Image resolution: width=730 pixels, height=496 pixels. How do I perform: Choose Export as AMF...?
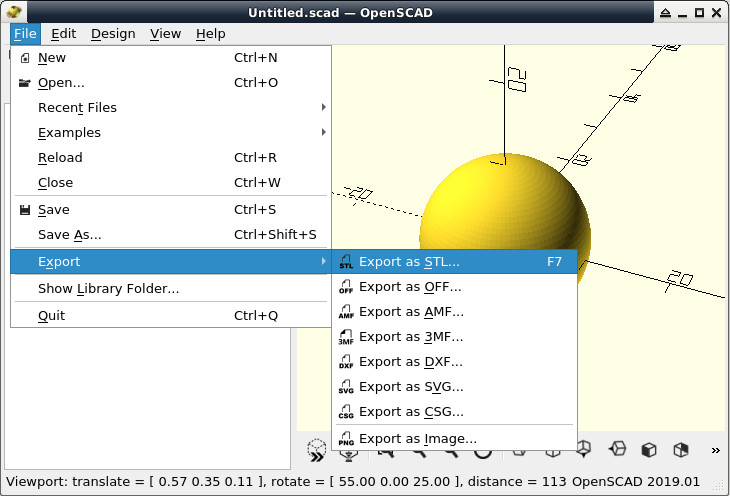[454, 312]
